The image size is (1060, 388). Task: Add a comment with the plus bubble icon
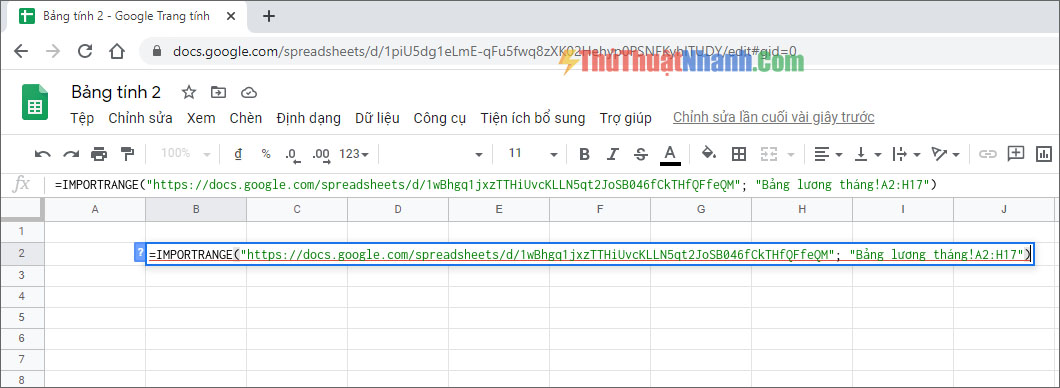point(1015,153)
